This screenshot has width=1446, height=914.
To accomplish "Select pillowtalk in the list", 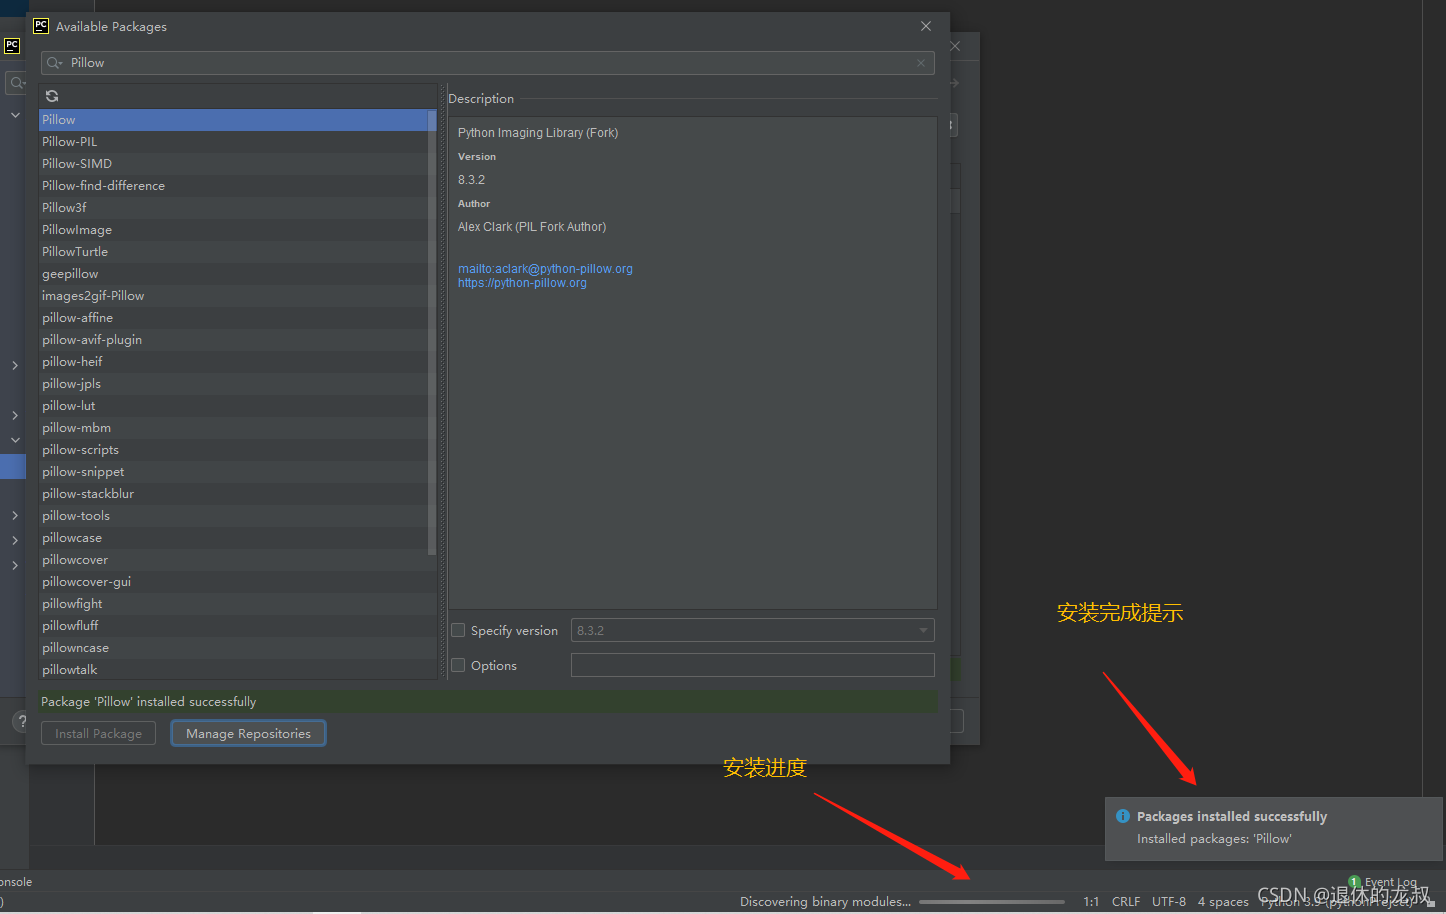I will click(233, 669).
